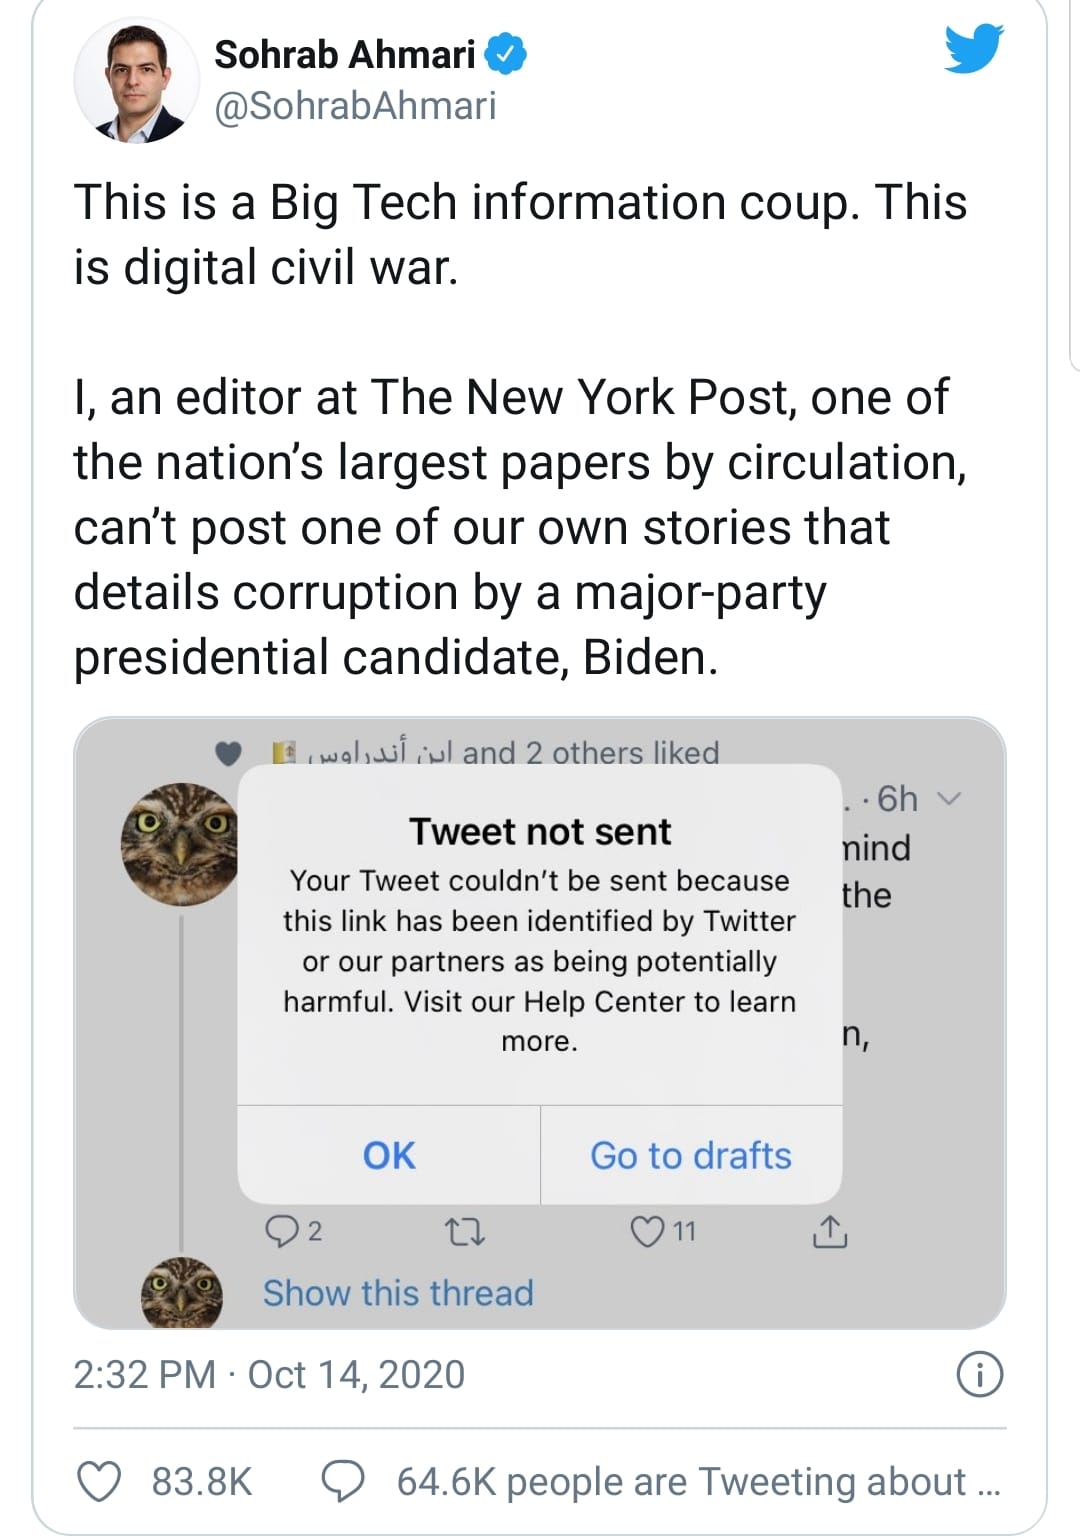The image size is (1080, 1537).
Task: Click the tweet info circle icon
Action: (979, 1375)
